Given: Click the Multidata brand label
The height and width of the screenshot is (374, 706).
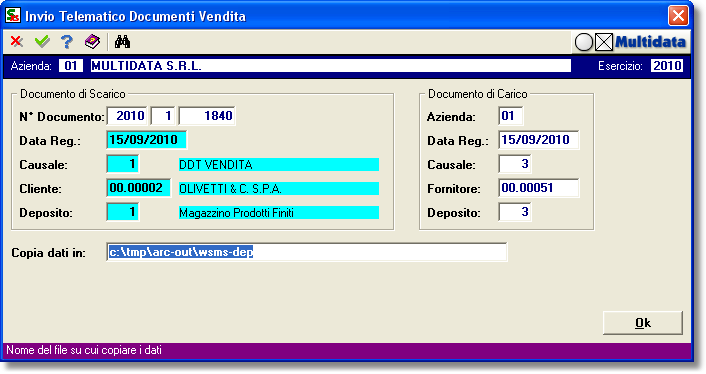Looking at the screenshot, I should (650, 42).
